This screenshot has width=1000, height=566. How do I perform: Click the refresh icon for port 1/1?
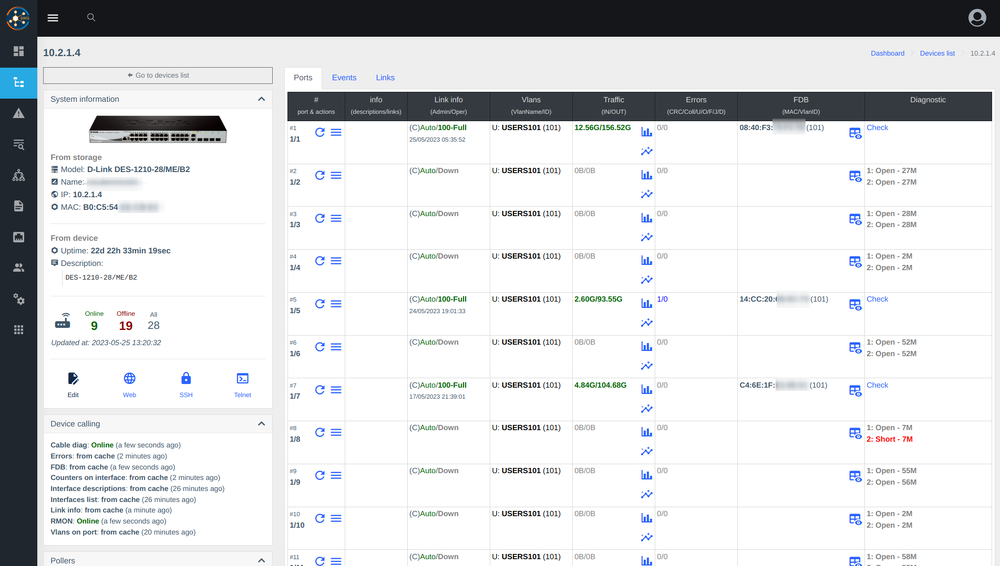320,132
